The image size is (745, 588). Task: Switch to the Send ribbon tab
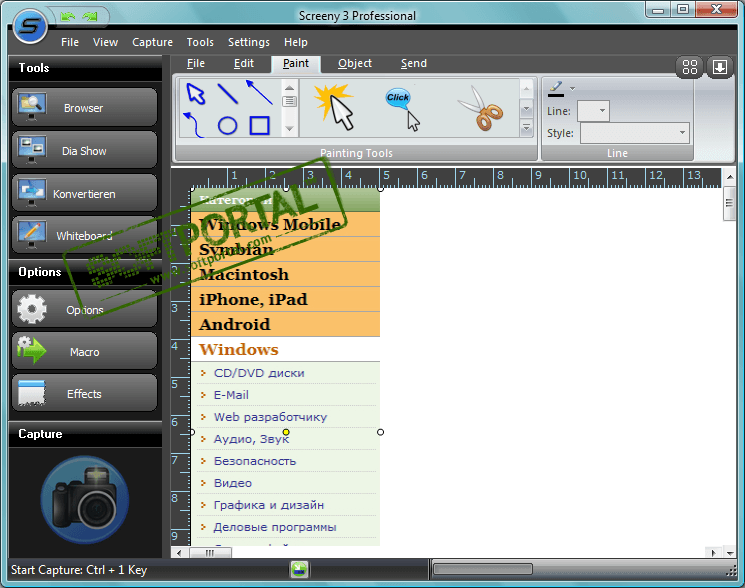(414, 64)
